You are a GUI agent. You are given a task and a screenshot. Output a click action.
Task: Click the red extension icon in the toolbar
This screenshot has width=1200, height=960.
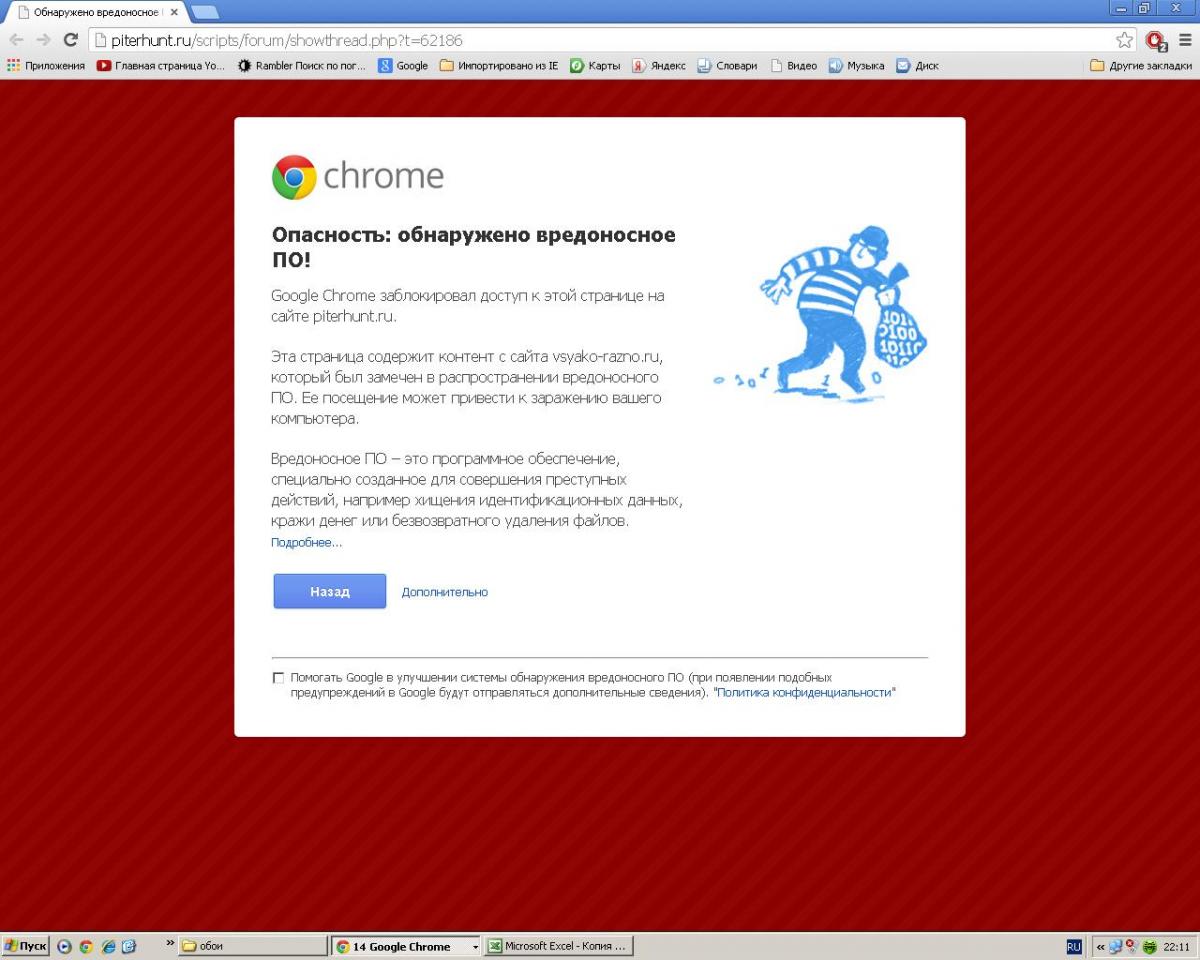click(x=1156, y=40)
